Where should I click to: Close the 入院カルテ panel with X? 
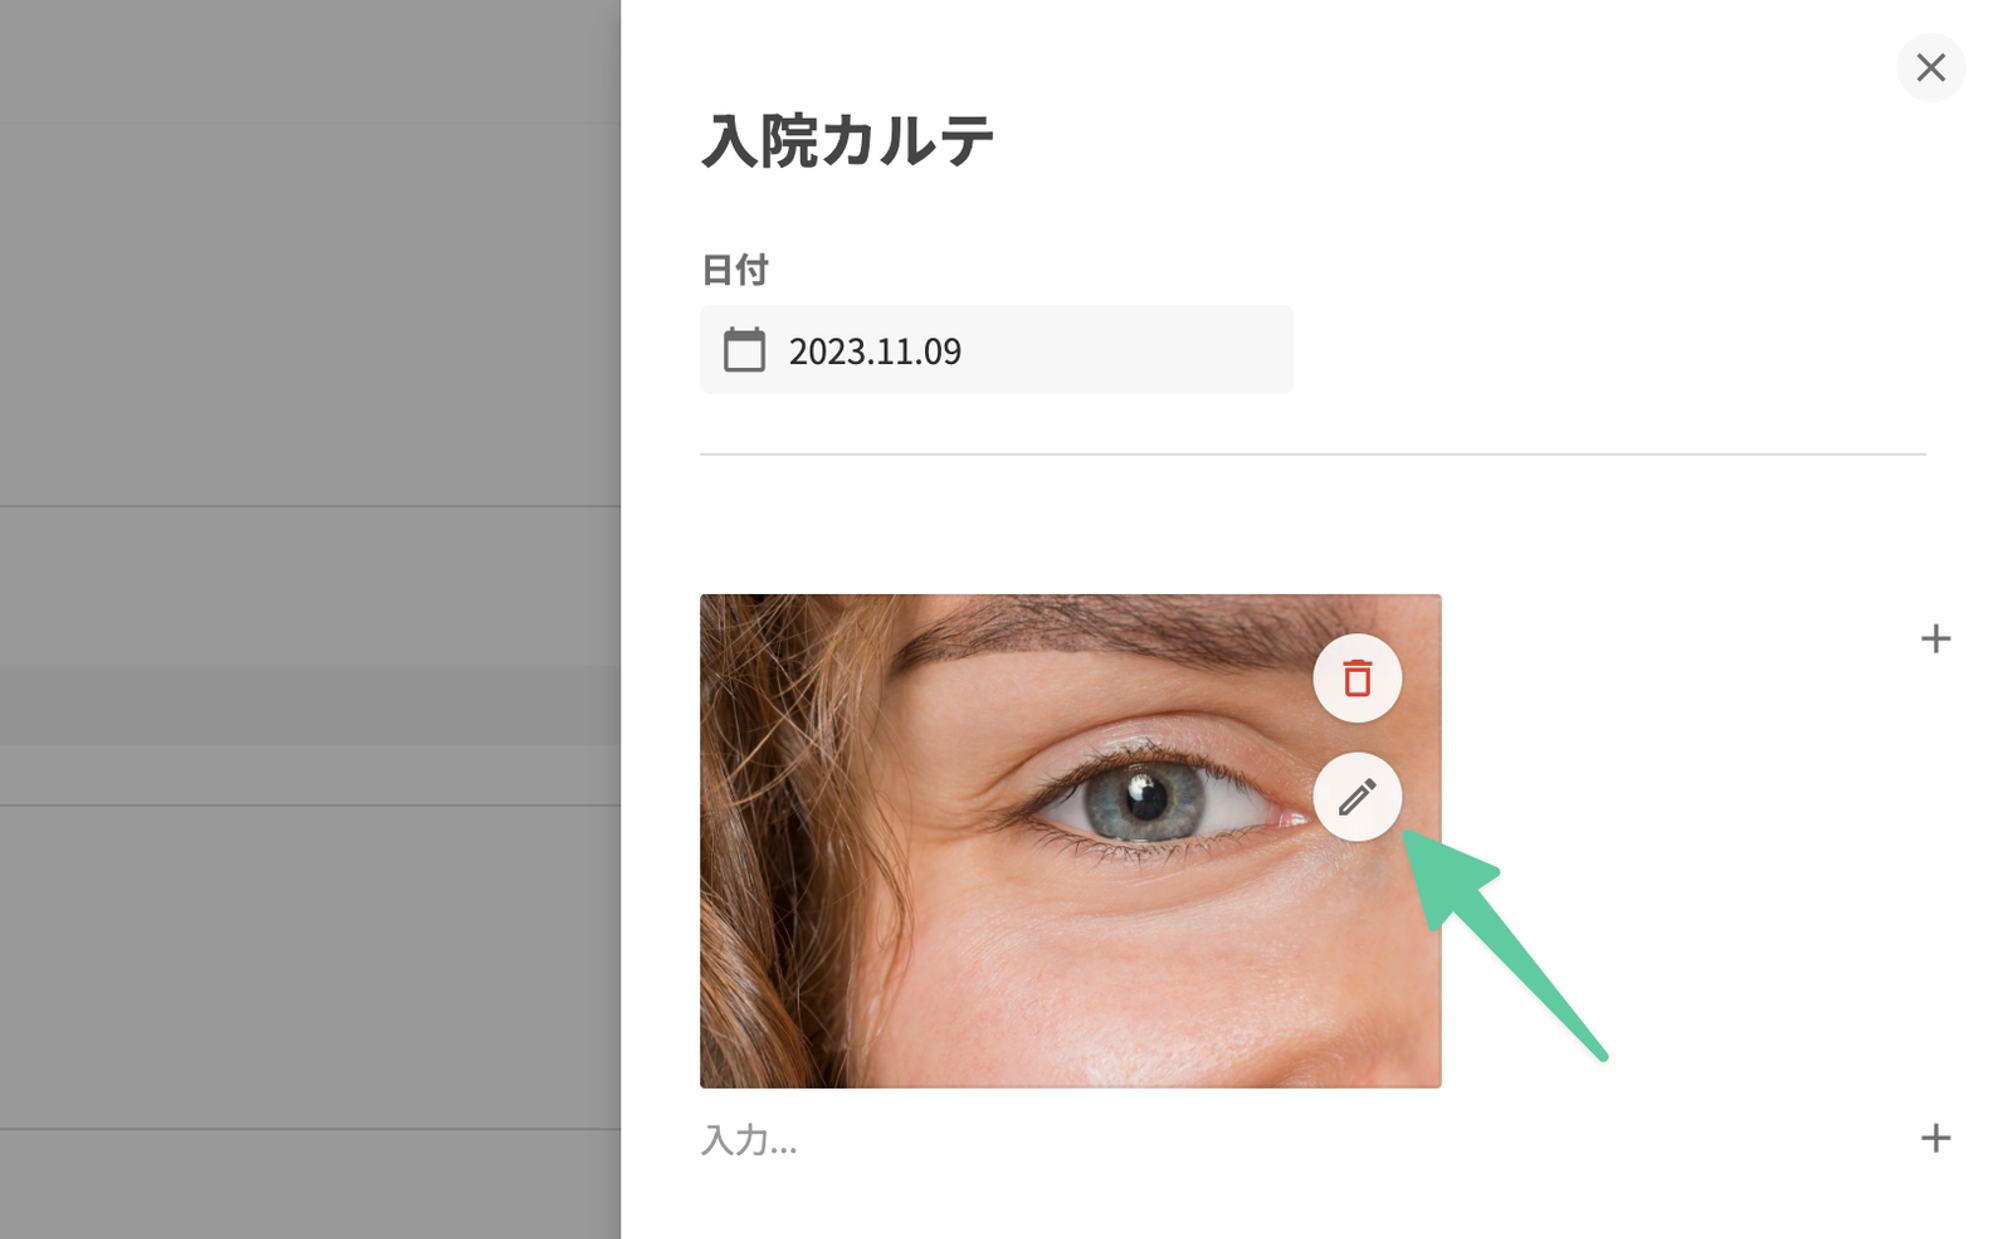pyautogui.click(x=1930, y=68)
